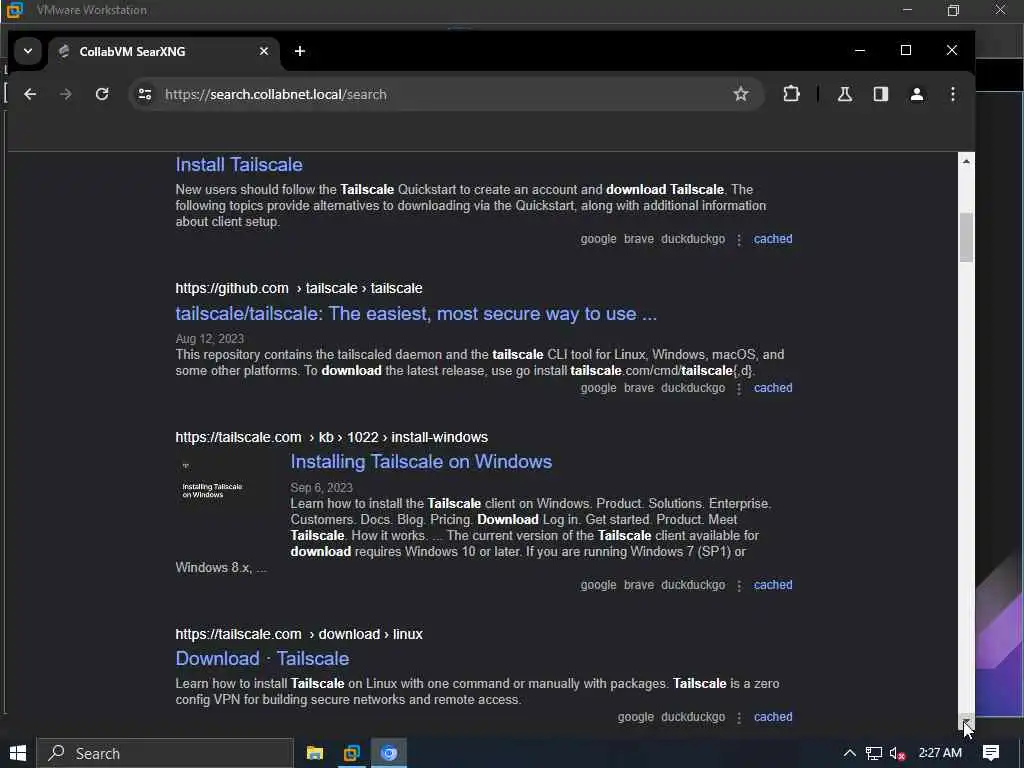Image resolution: width=1024 pixels, height=768 pixels.
Task: Expand engine options for Install Tailscale result
Action: tap(739, 240)
